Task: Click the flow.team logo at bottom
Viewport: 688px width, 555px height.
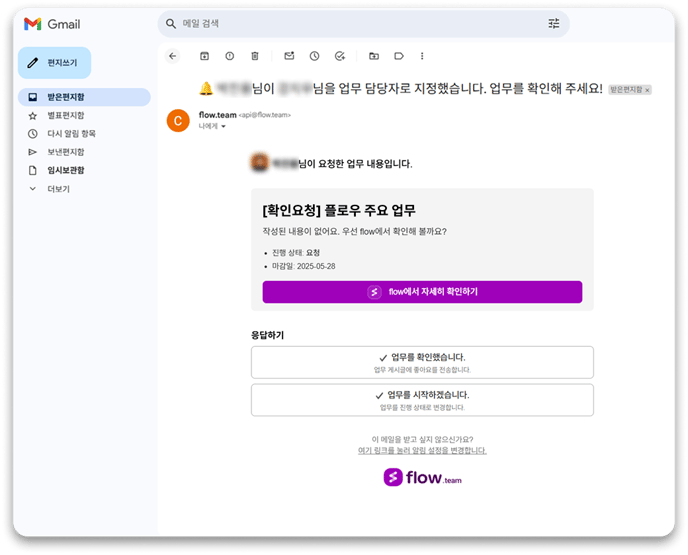Action: [x=422, y=477]
